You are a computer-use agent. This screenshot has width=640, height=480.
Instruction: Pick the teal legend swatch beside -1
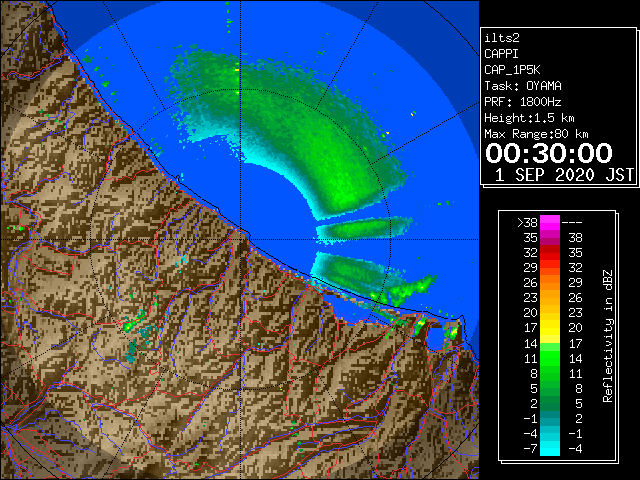(x=550, y=418)
